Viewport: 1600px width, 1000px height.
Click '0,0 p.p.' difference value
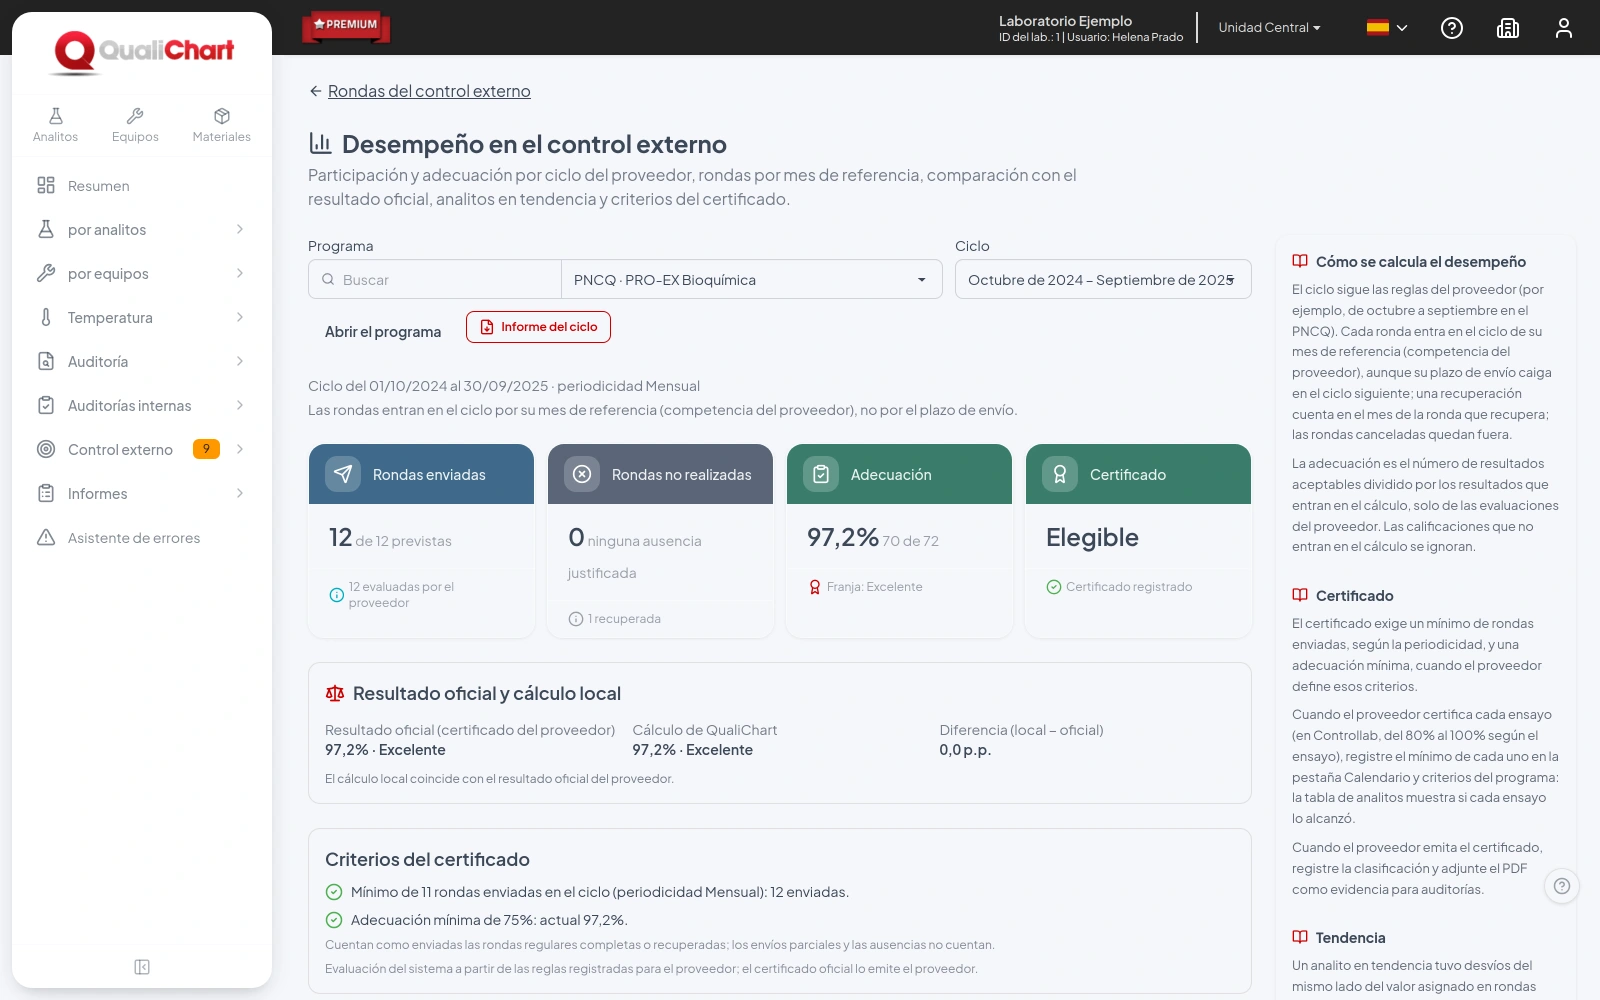(965, 750)
